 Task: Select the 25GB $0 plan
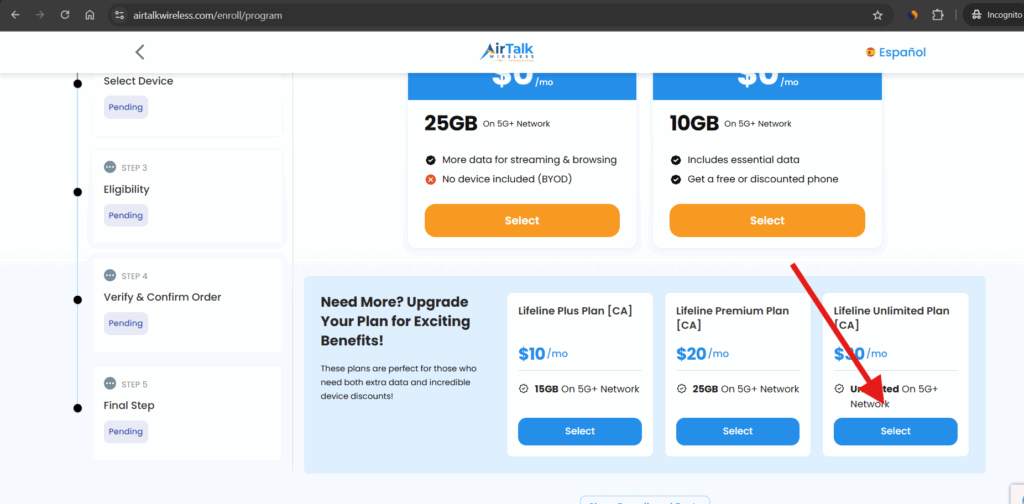[x=522, y=221]
